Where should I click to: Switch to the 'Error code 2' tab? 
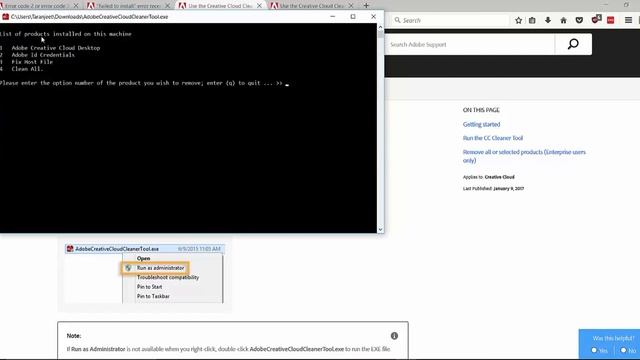point(36,6)
